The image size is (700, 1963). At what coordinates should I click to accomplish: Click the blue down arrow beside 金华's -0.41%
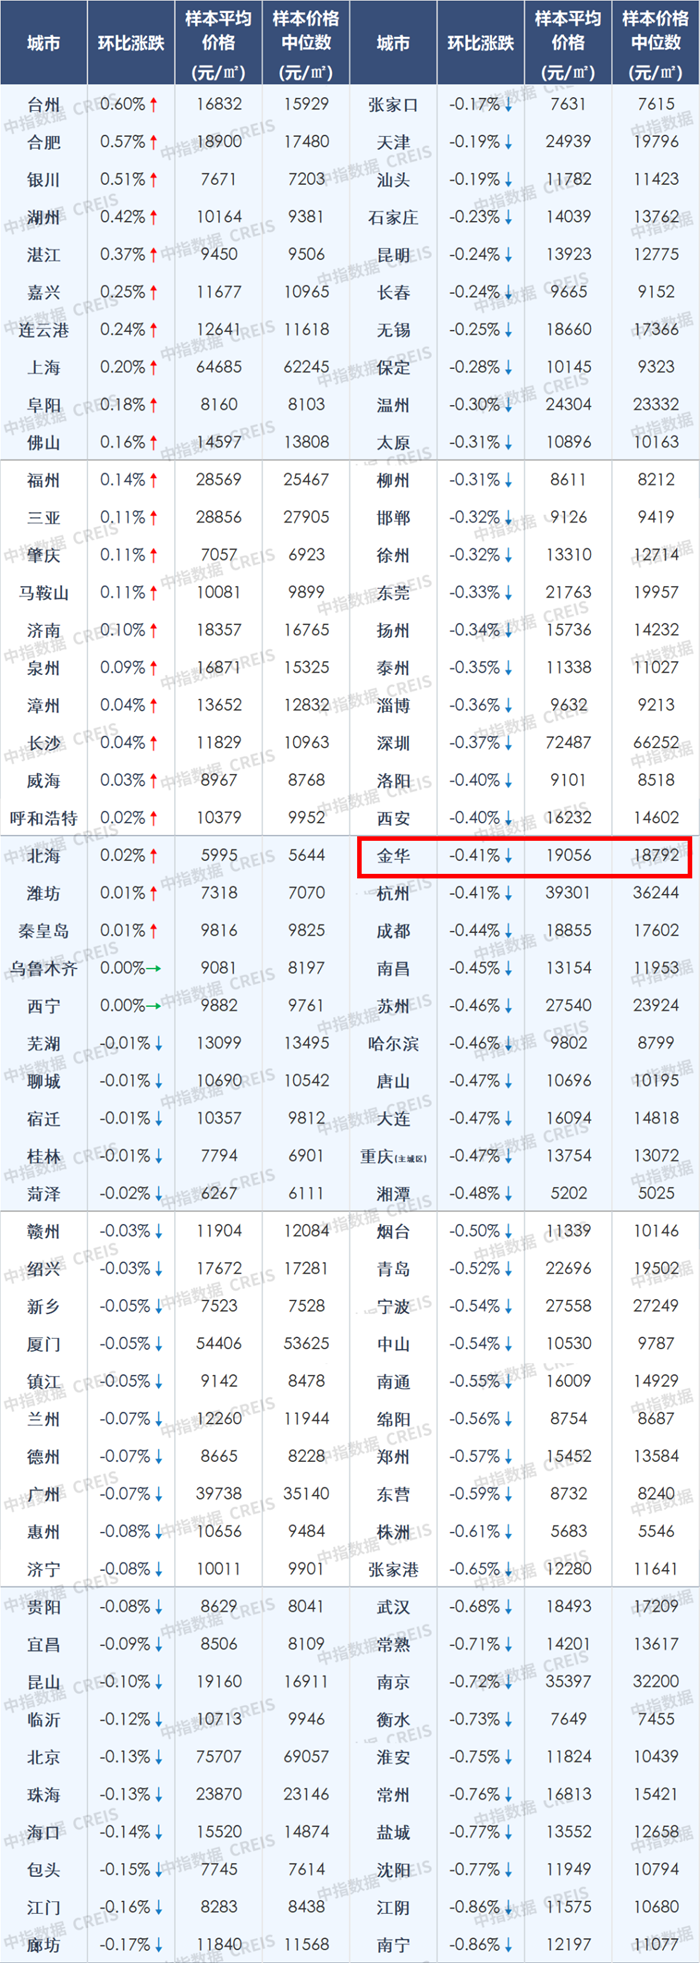tap(508, 856)
